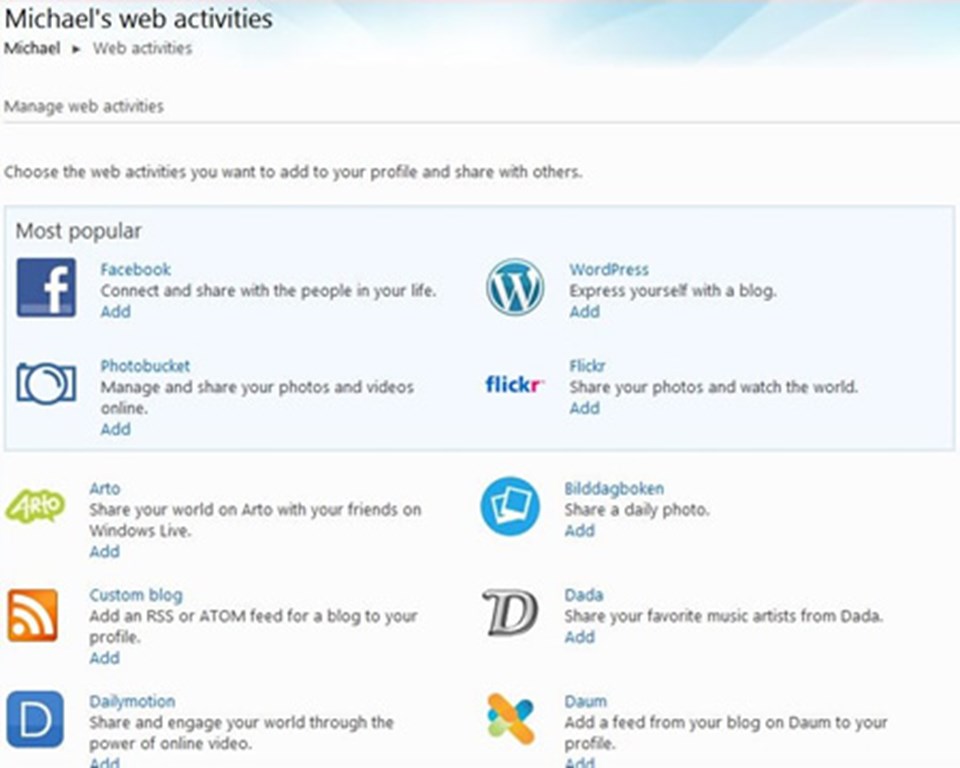Screen dimensions: 960x768
Task: Click 'Manage and share your photos' description
Action: [257, 397]
